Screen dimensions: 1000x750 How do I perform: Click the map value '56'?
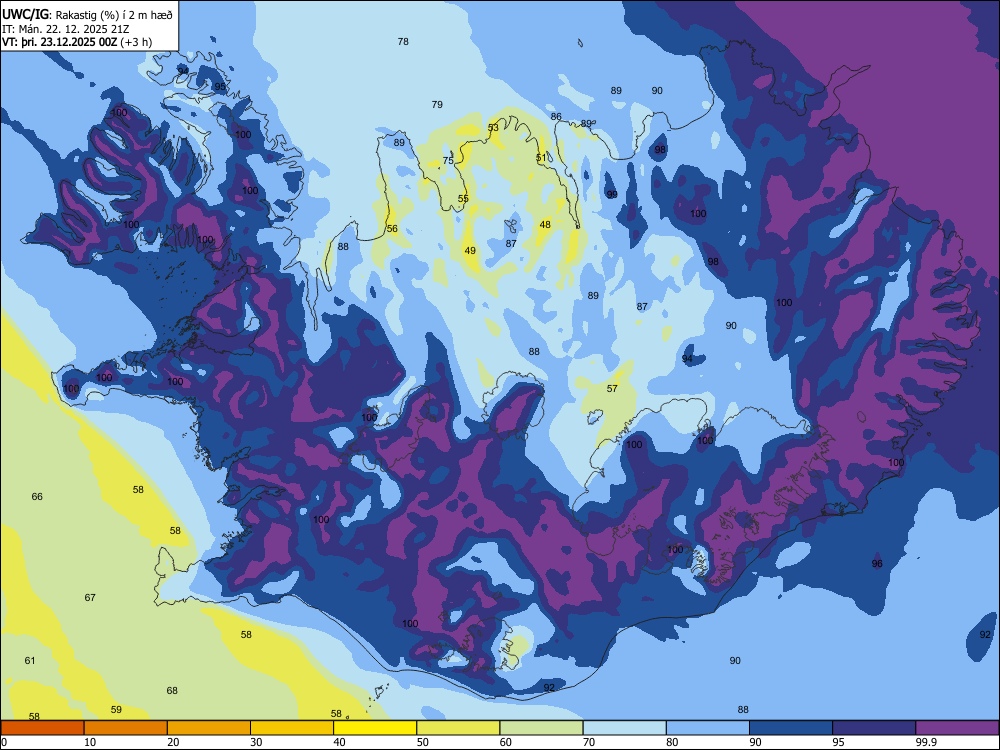click(392, 228)
